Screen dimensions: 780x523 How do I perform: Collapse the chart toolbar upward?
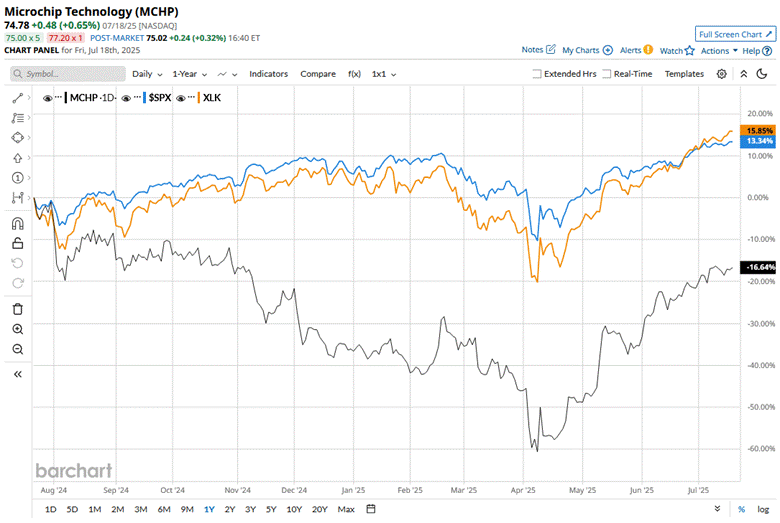(744, 74)
